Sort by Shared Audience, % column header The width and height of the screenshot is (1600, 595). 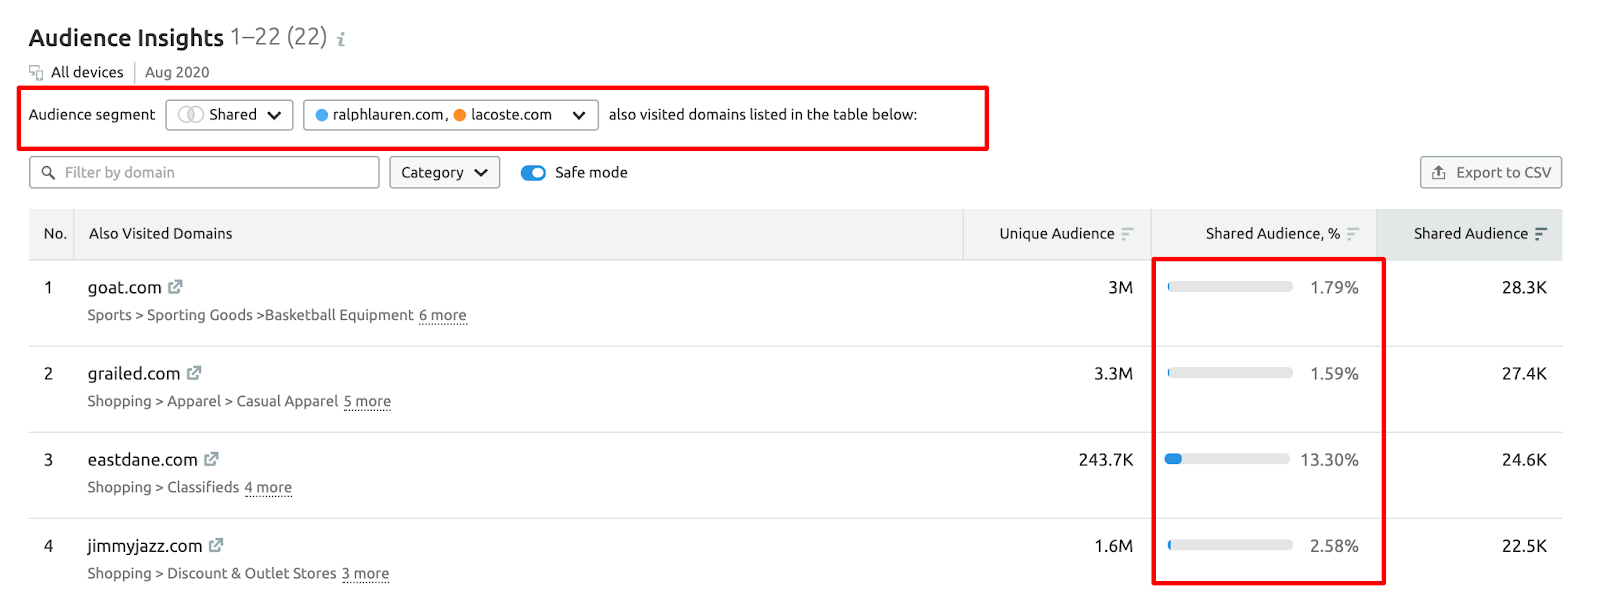[x=1264, y=234]
